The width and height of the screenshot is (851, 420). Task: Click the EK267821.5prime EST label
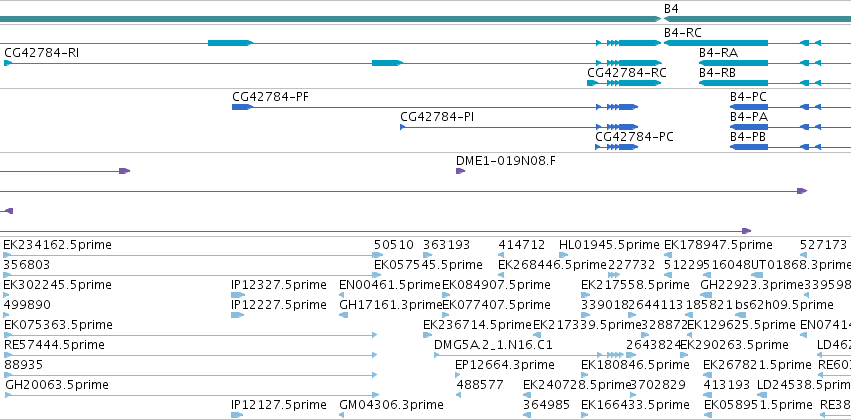coord(757,365)
